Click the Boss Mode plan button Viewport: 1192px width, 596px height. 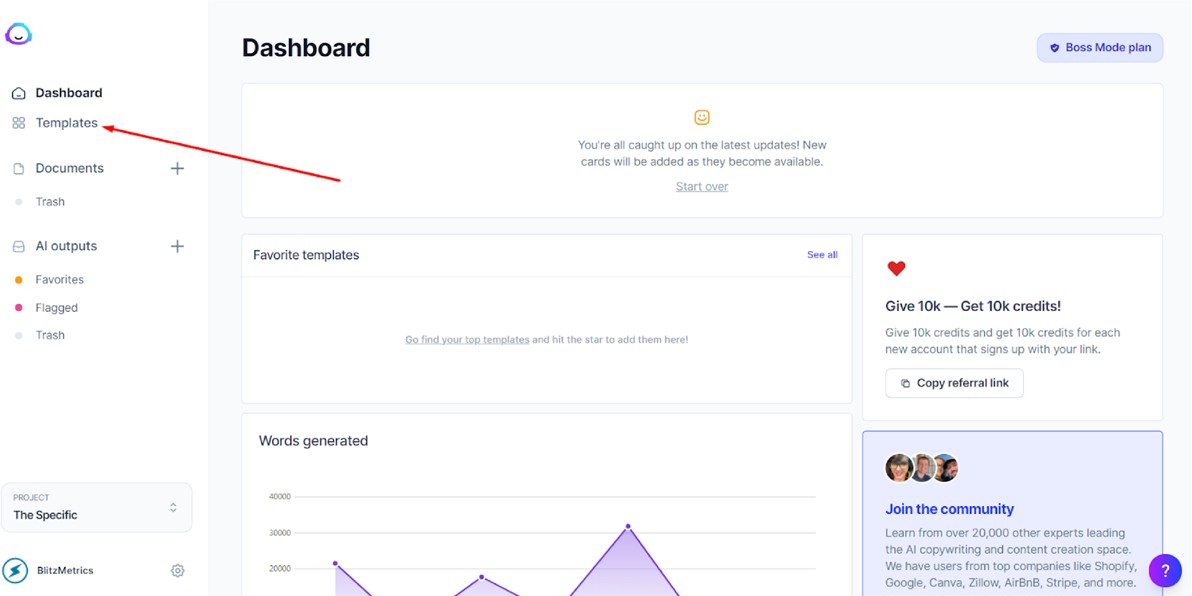tap(1099, 47)
